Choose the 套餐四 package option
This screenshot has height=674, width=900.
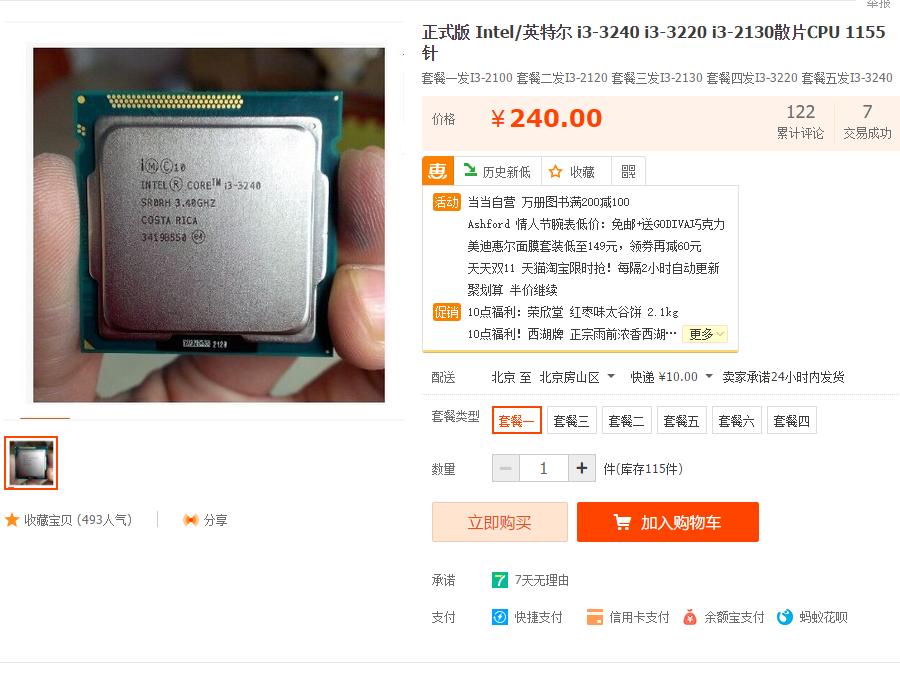tap(792, 421)
